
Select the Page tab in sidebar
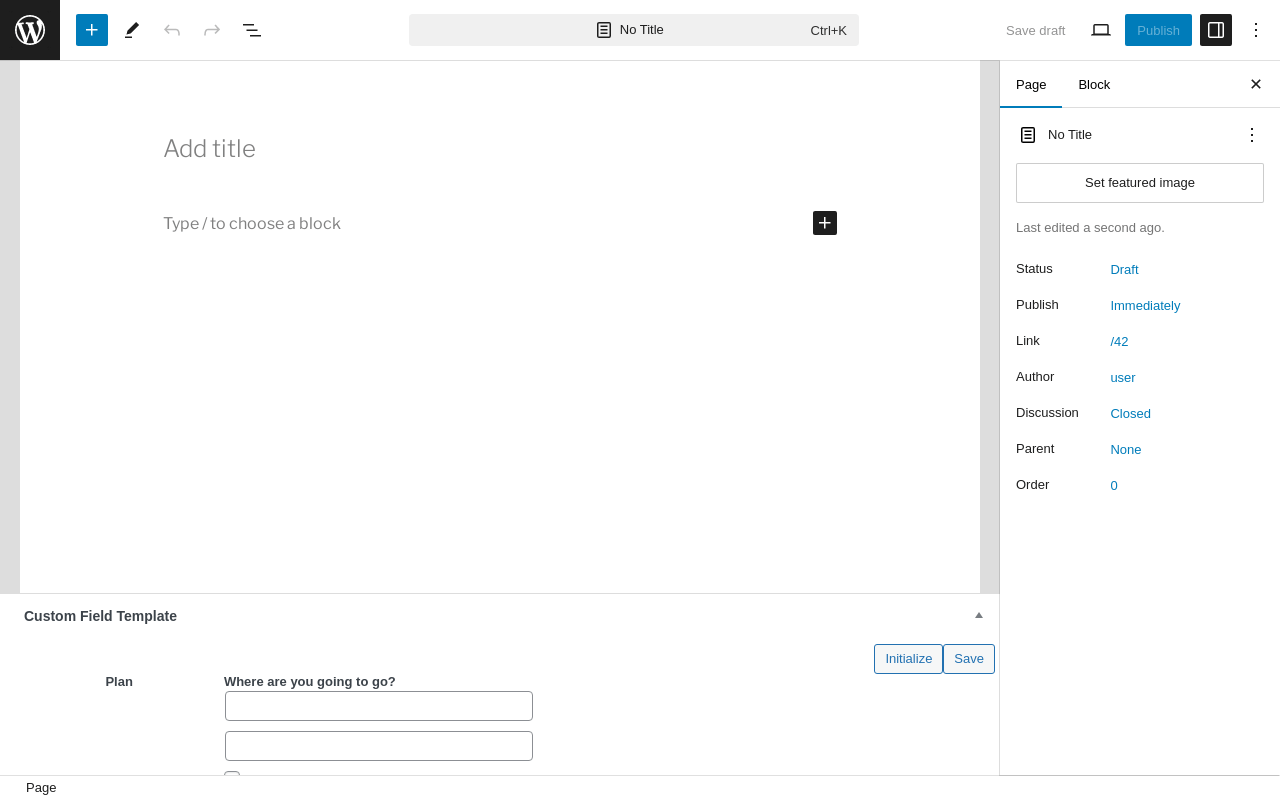[x=1031, y=85]
